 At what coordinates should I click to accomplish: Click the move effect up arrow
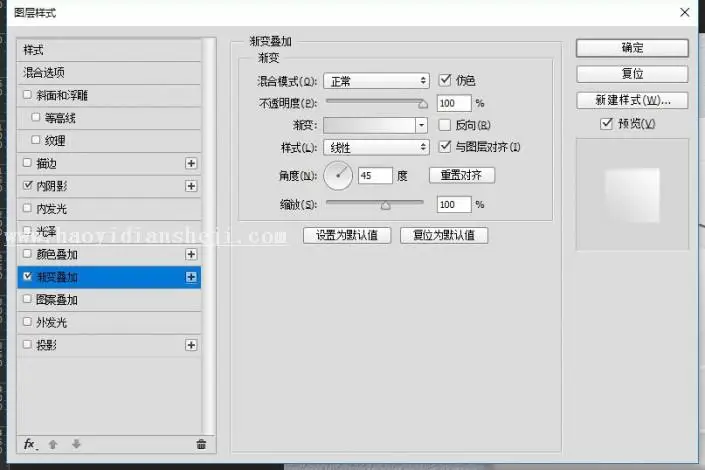click(x=53, y=444)
